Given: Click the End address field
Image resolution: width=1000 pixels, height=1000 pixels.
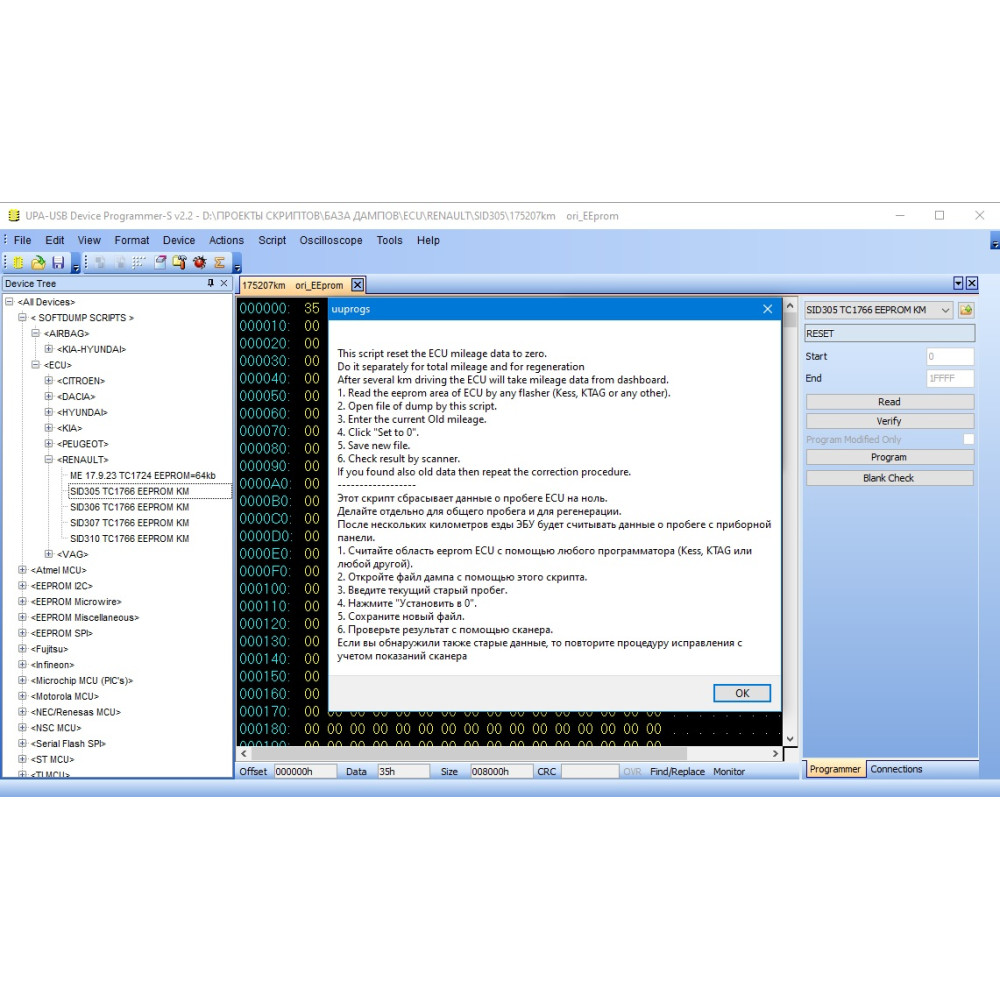Looking at the screenshot, I should pos(950,378).
